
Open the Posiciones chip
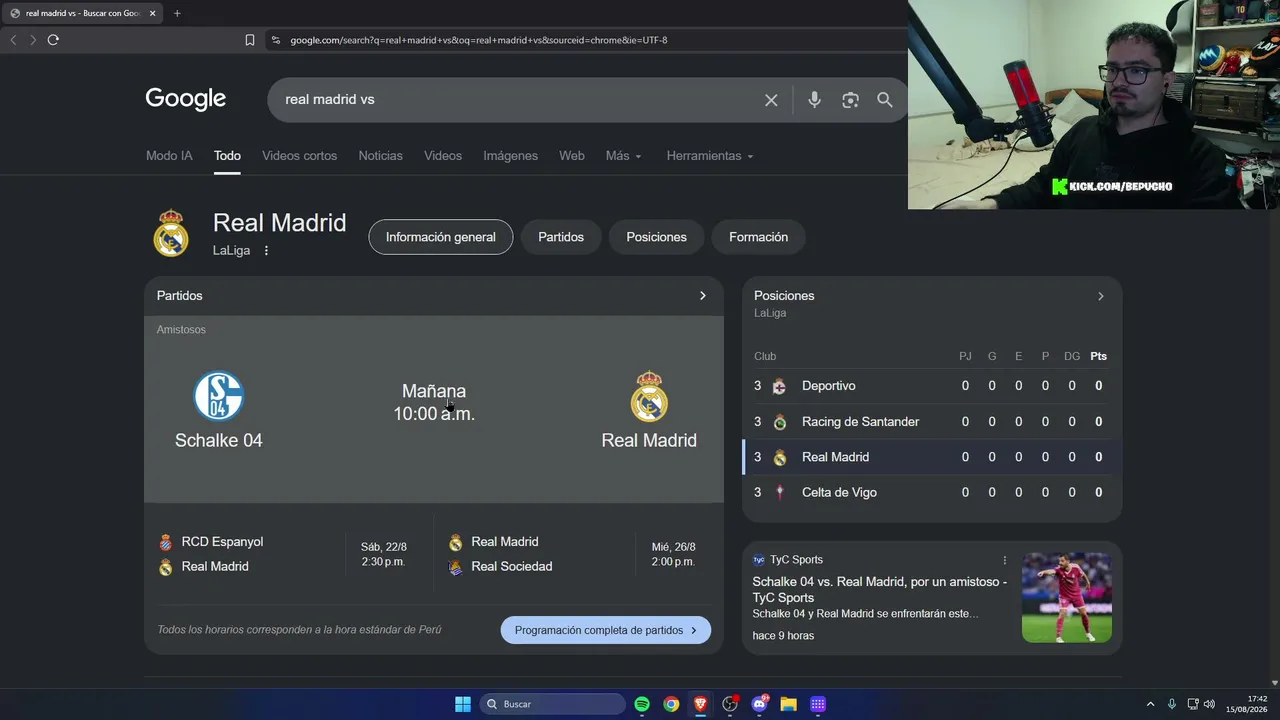656,237
